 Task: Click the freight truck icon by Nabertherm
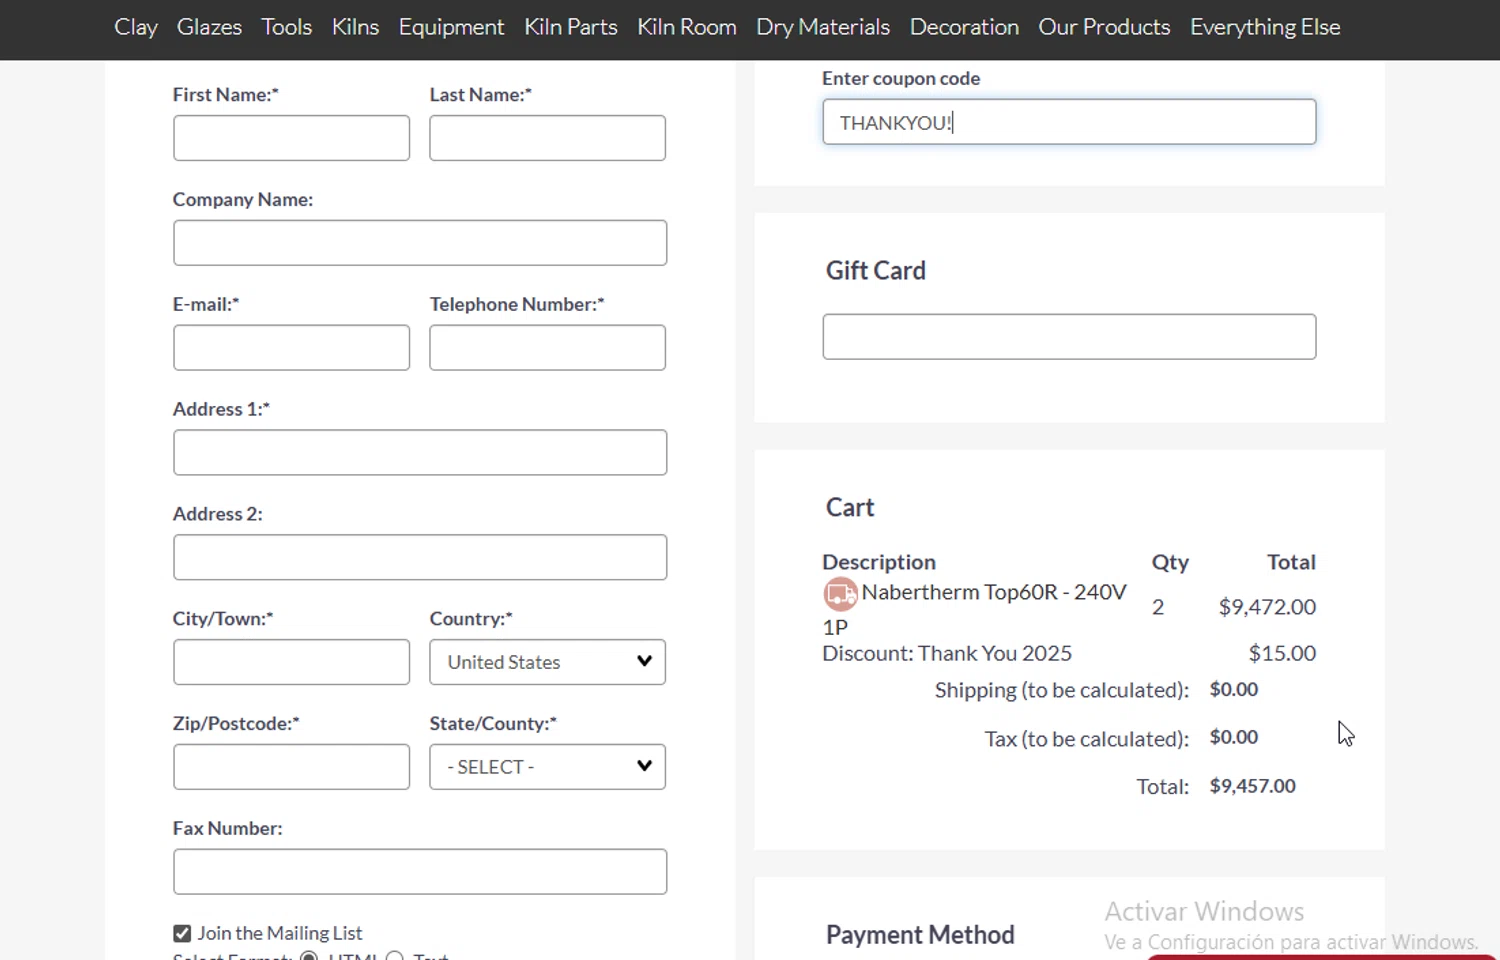840,594
